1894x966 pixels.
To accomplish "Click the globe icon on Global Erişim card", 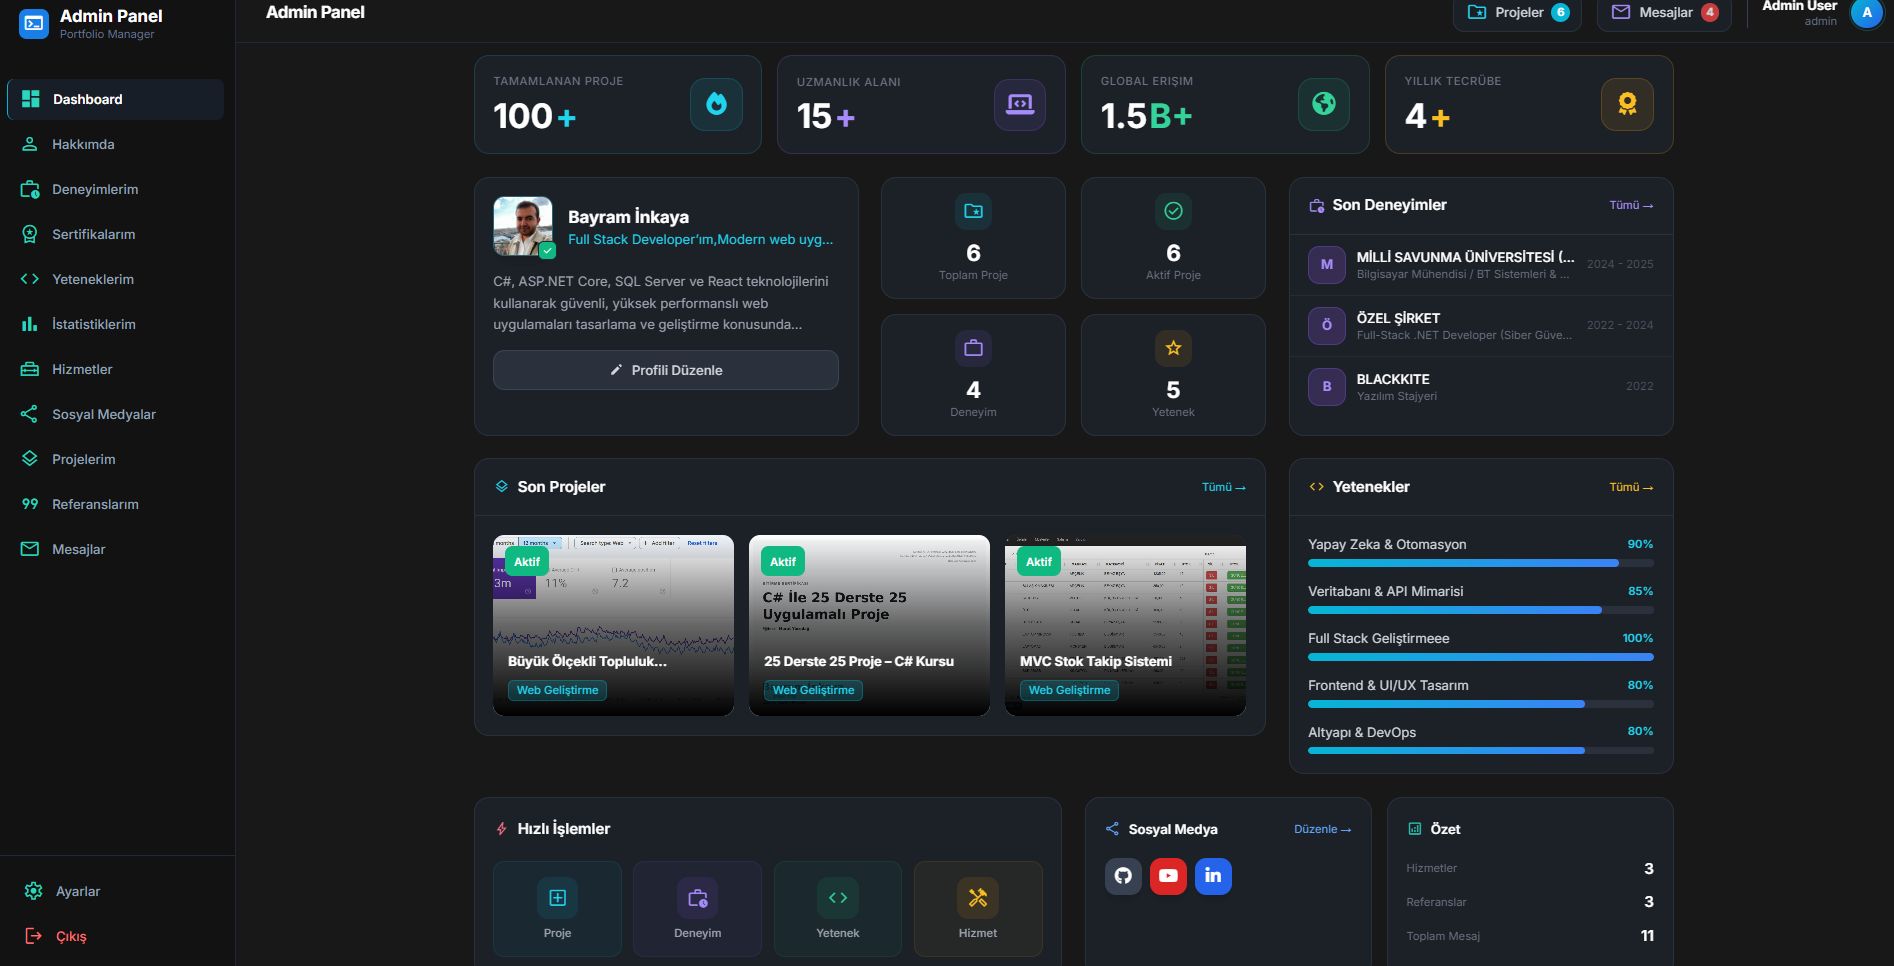I will click(x=1323, y=104).
